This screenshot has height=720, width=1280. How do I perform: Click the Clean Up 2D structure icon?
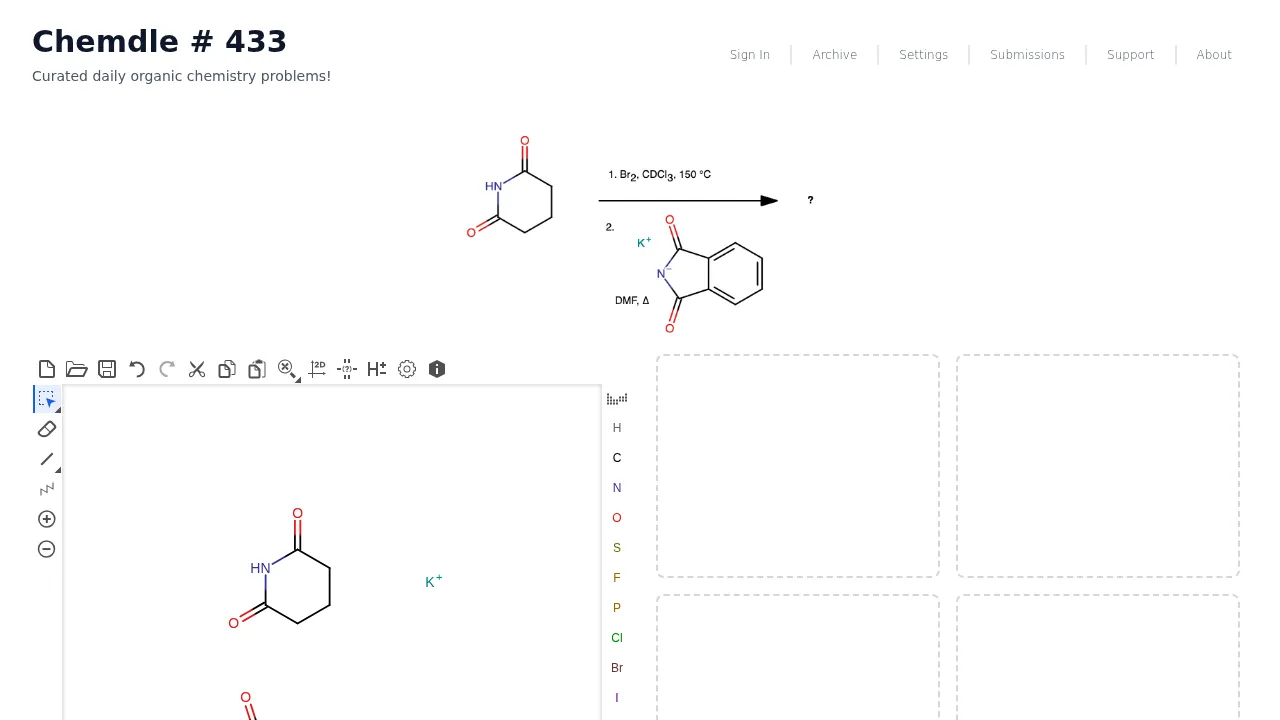coord(317,369)
